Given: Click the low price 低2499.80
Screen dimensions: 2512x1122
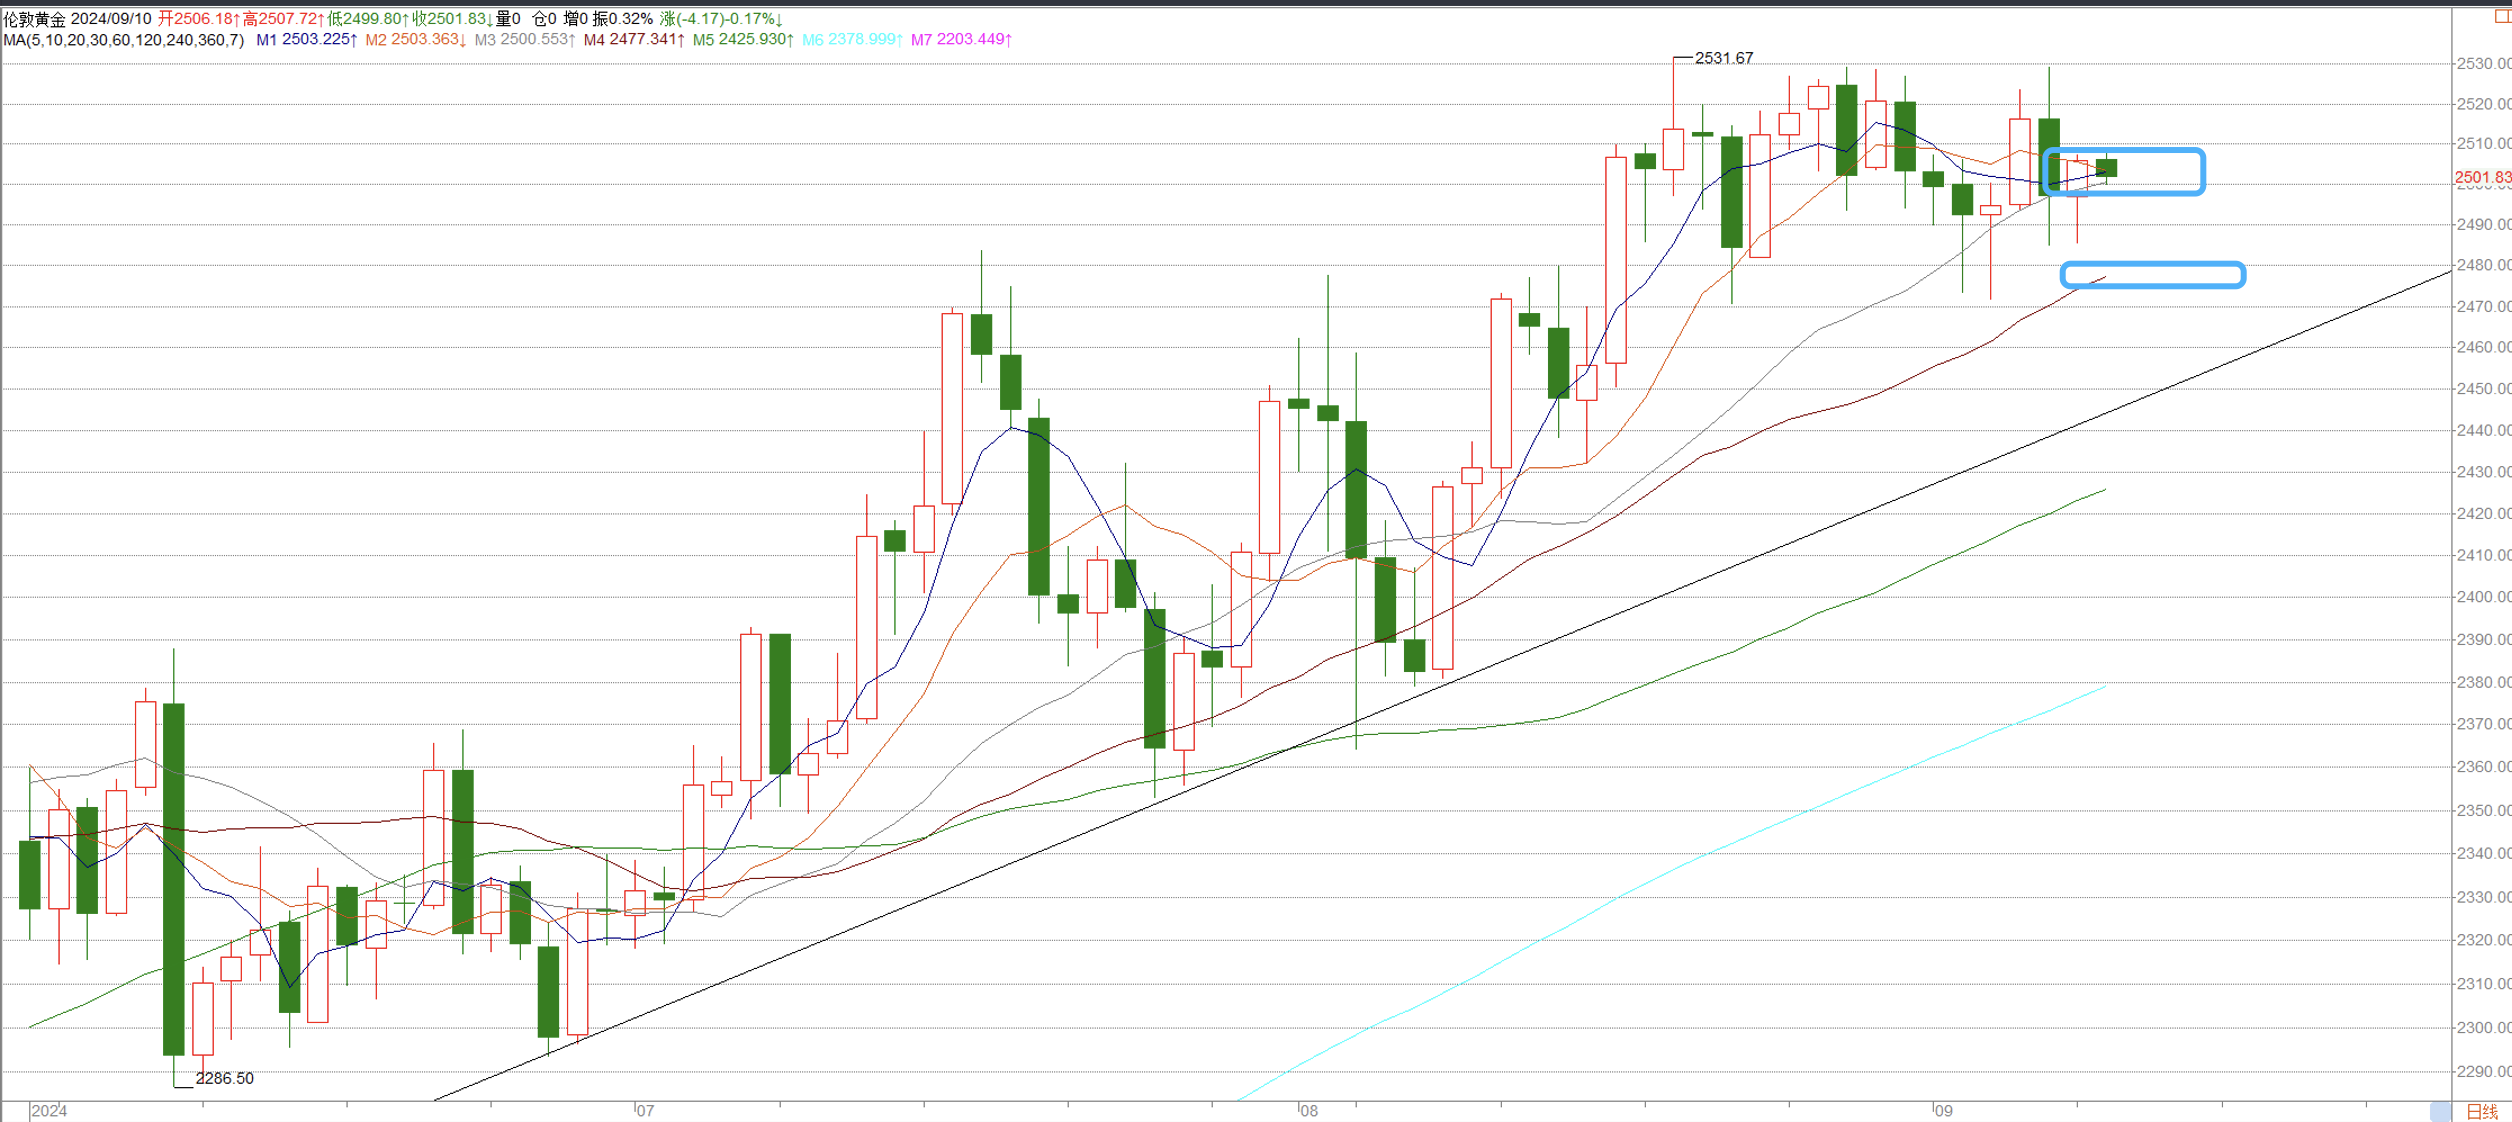Looking at the screenshot, I should pyautogui.click(x=368, y=19).
